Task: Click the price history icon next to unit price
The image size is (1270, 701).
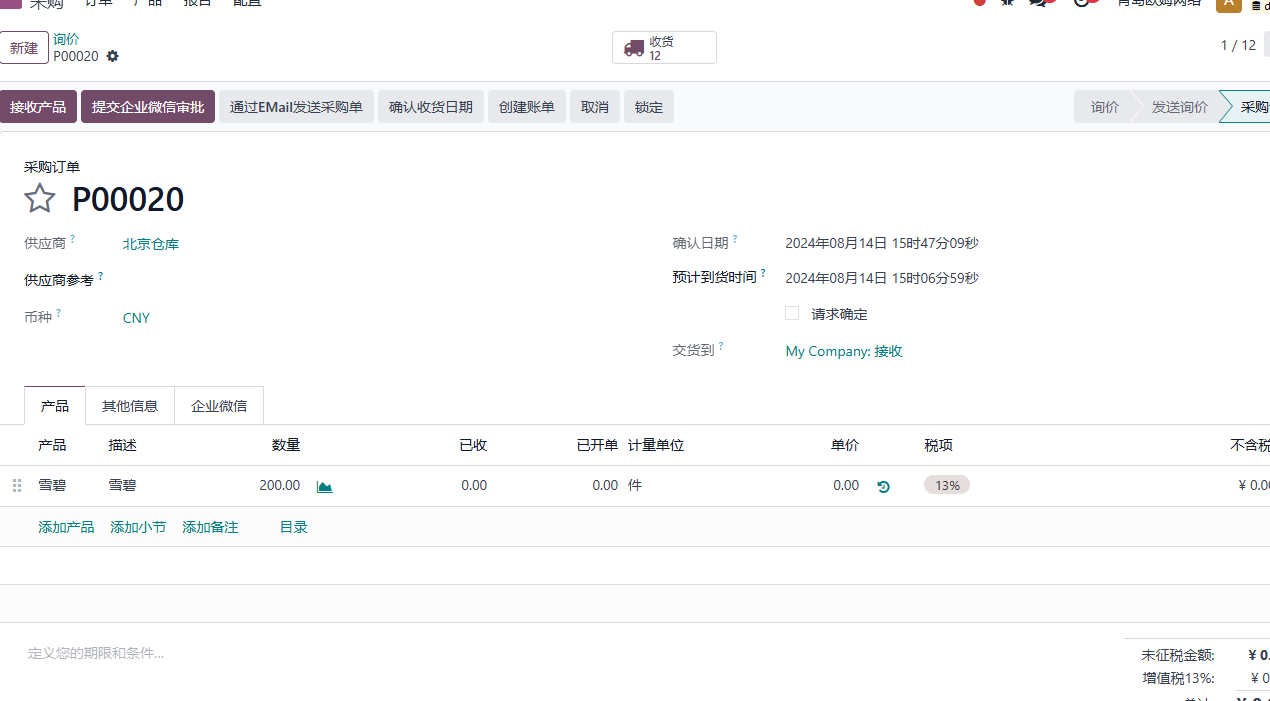Action: click(883, 486)
